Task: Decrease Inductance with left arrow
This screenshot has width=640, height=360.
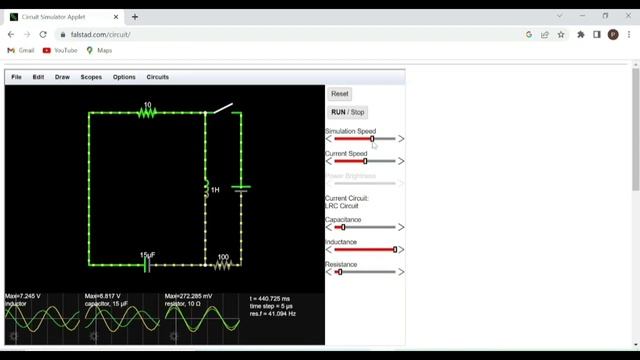Action: [x=329, y=250]
